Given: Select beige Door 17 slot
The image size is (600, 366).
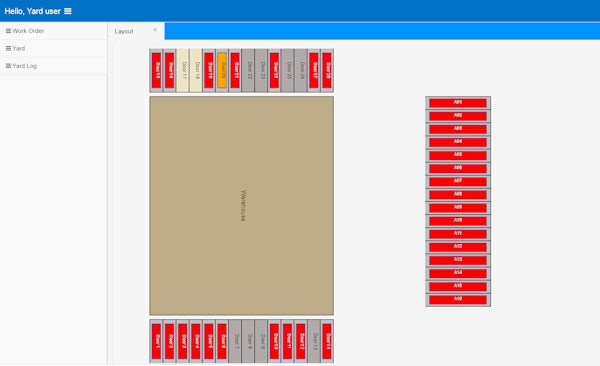Looking at the screenshot, I should click(183, 70).
